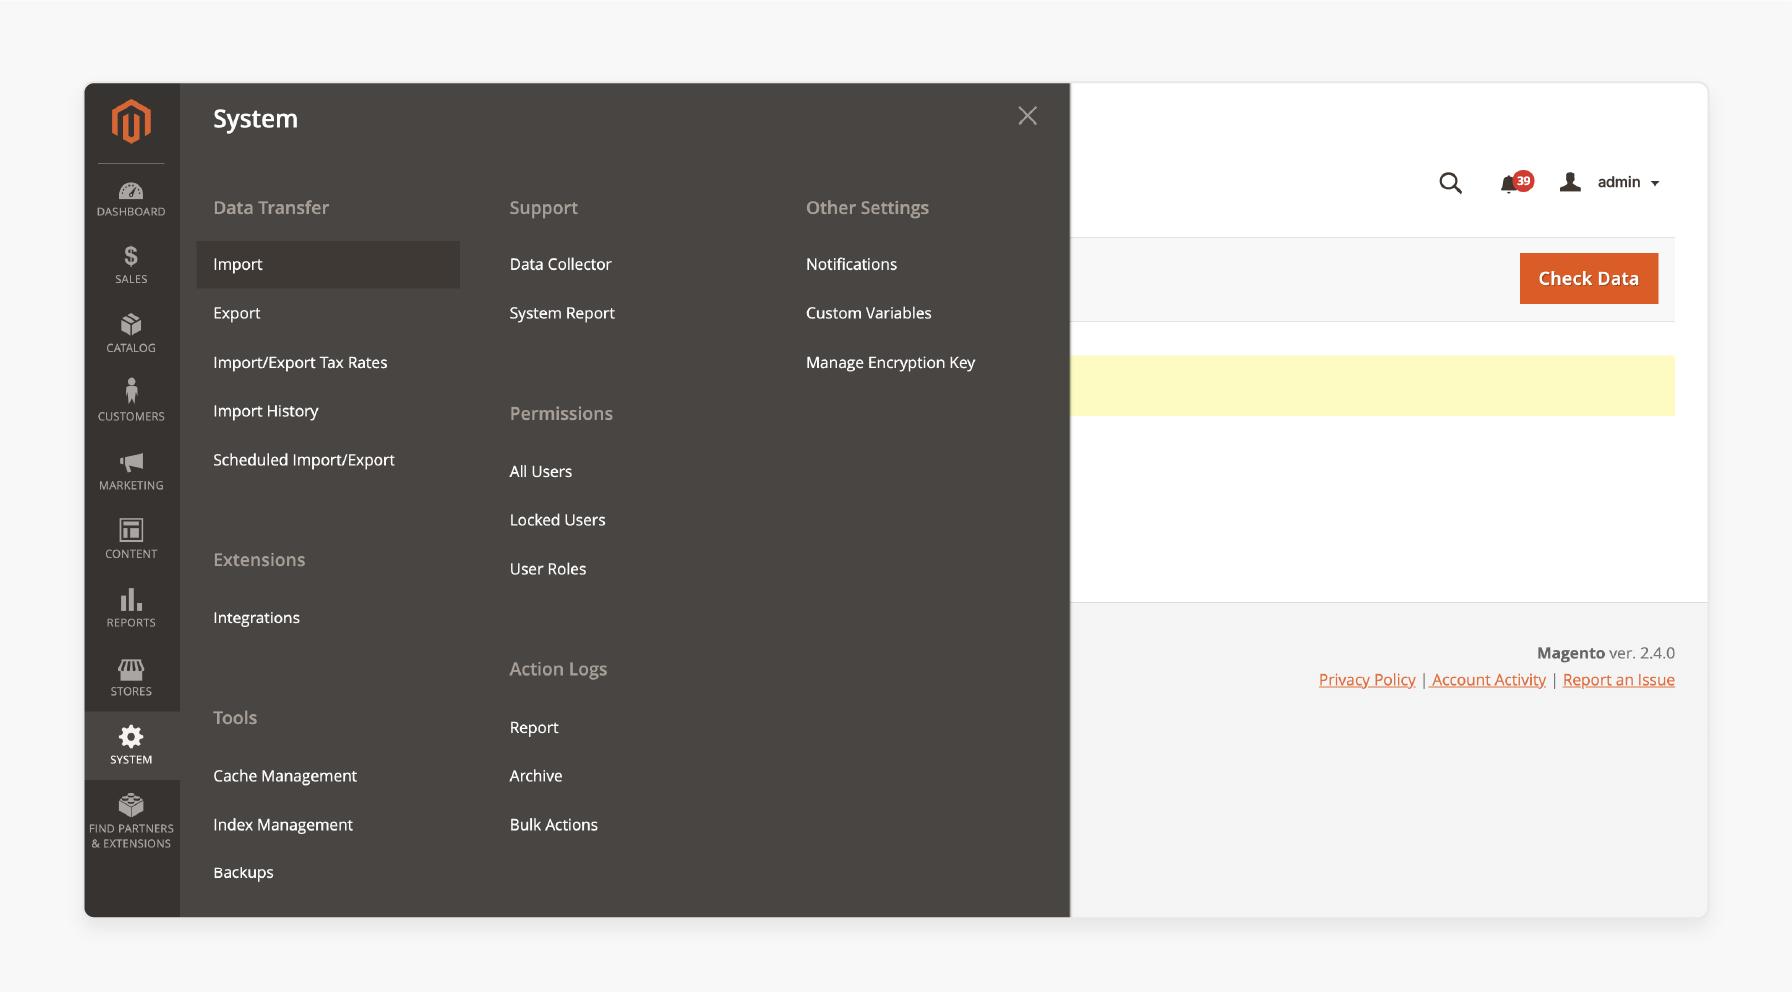Screen dimensions: 1792x992
Task: Follow the Report an Issue link
Action: [1619, 680]
